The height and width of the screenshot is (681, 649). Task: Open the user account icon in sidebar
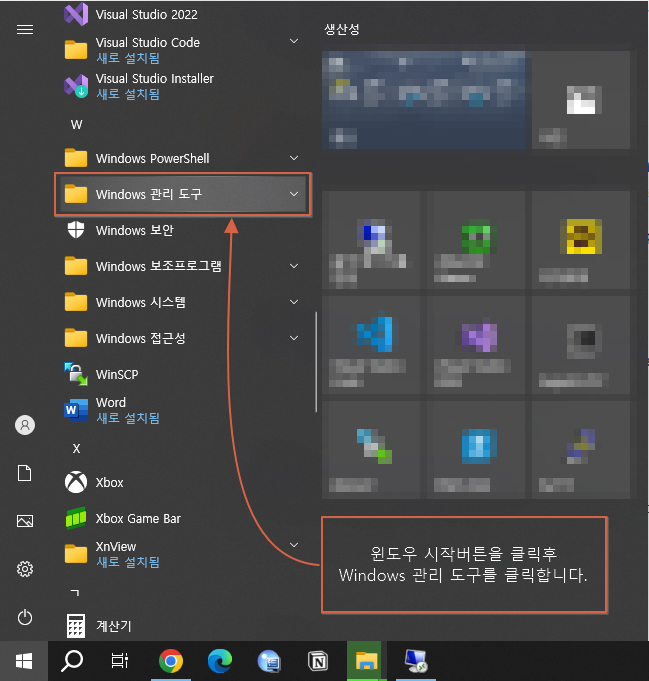point(25,425)
